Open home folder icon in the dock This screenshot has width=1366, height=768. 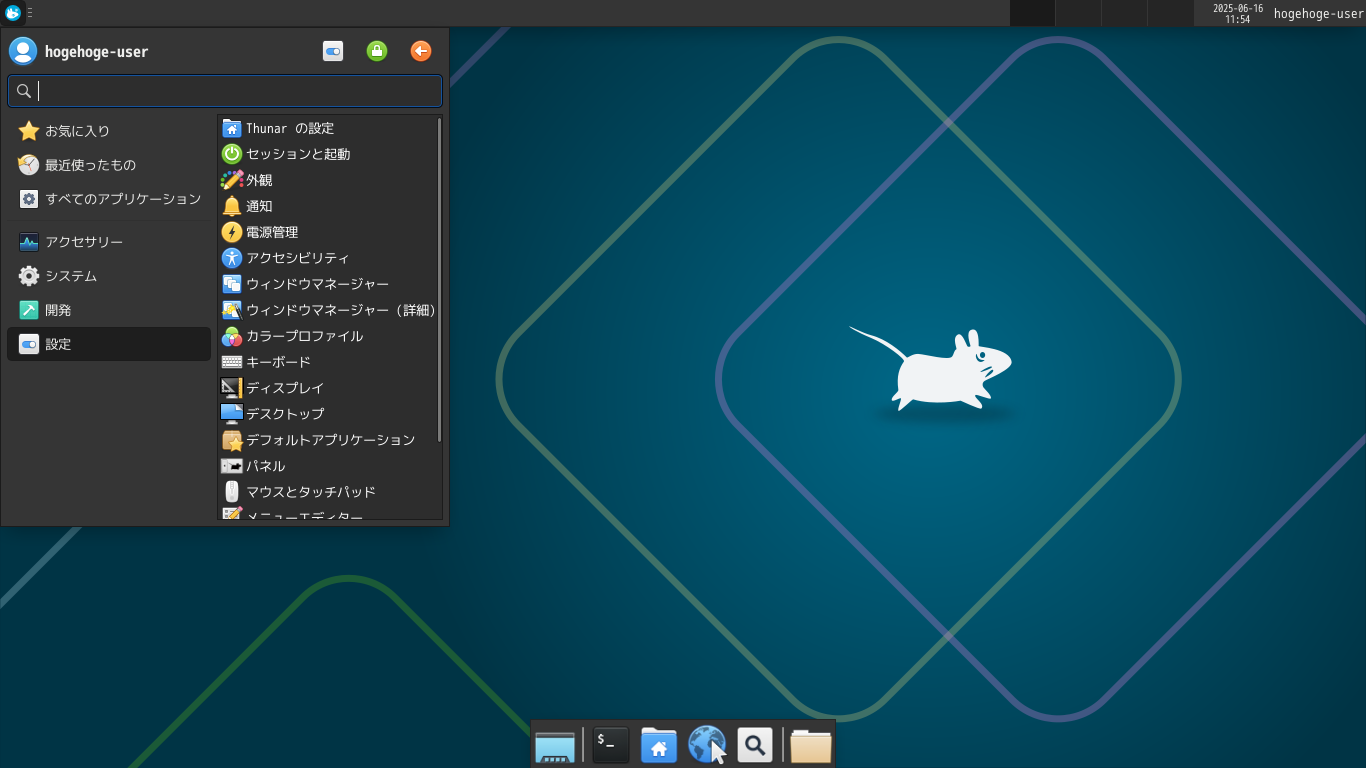coord(658,745)
